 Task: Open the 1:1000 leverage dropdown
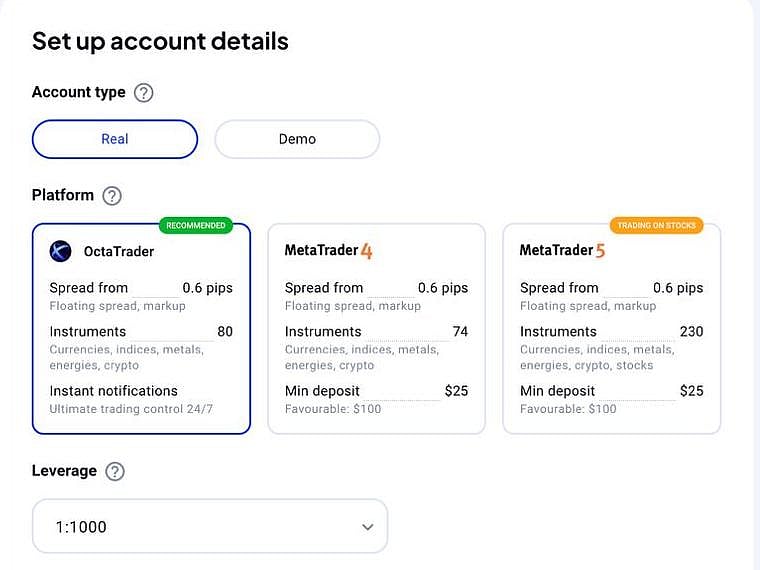(x=210, y=526)
